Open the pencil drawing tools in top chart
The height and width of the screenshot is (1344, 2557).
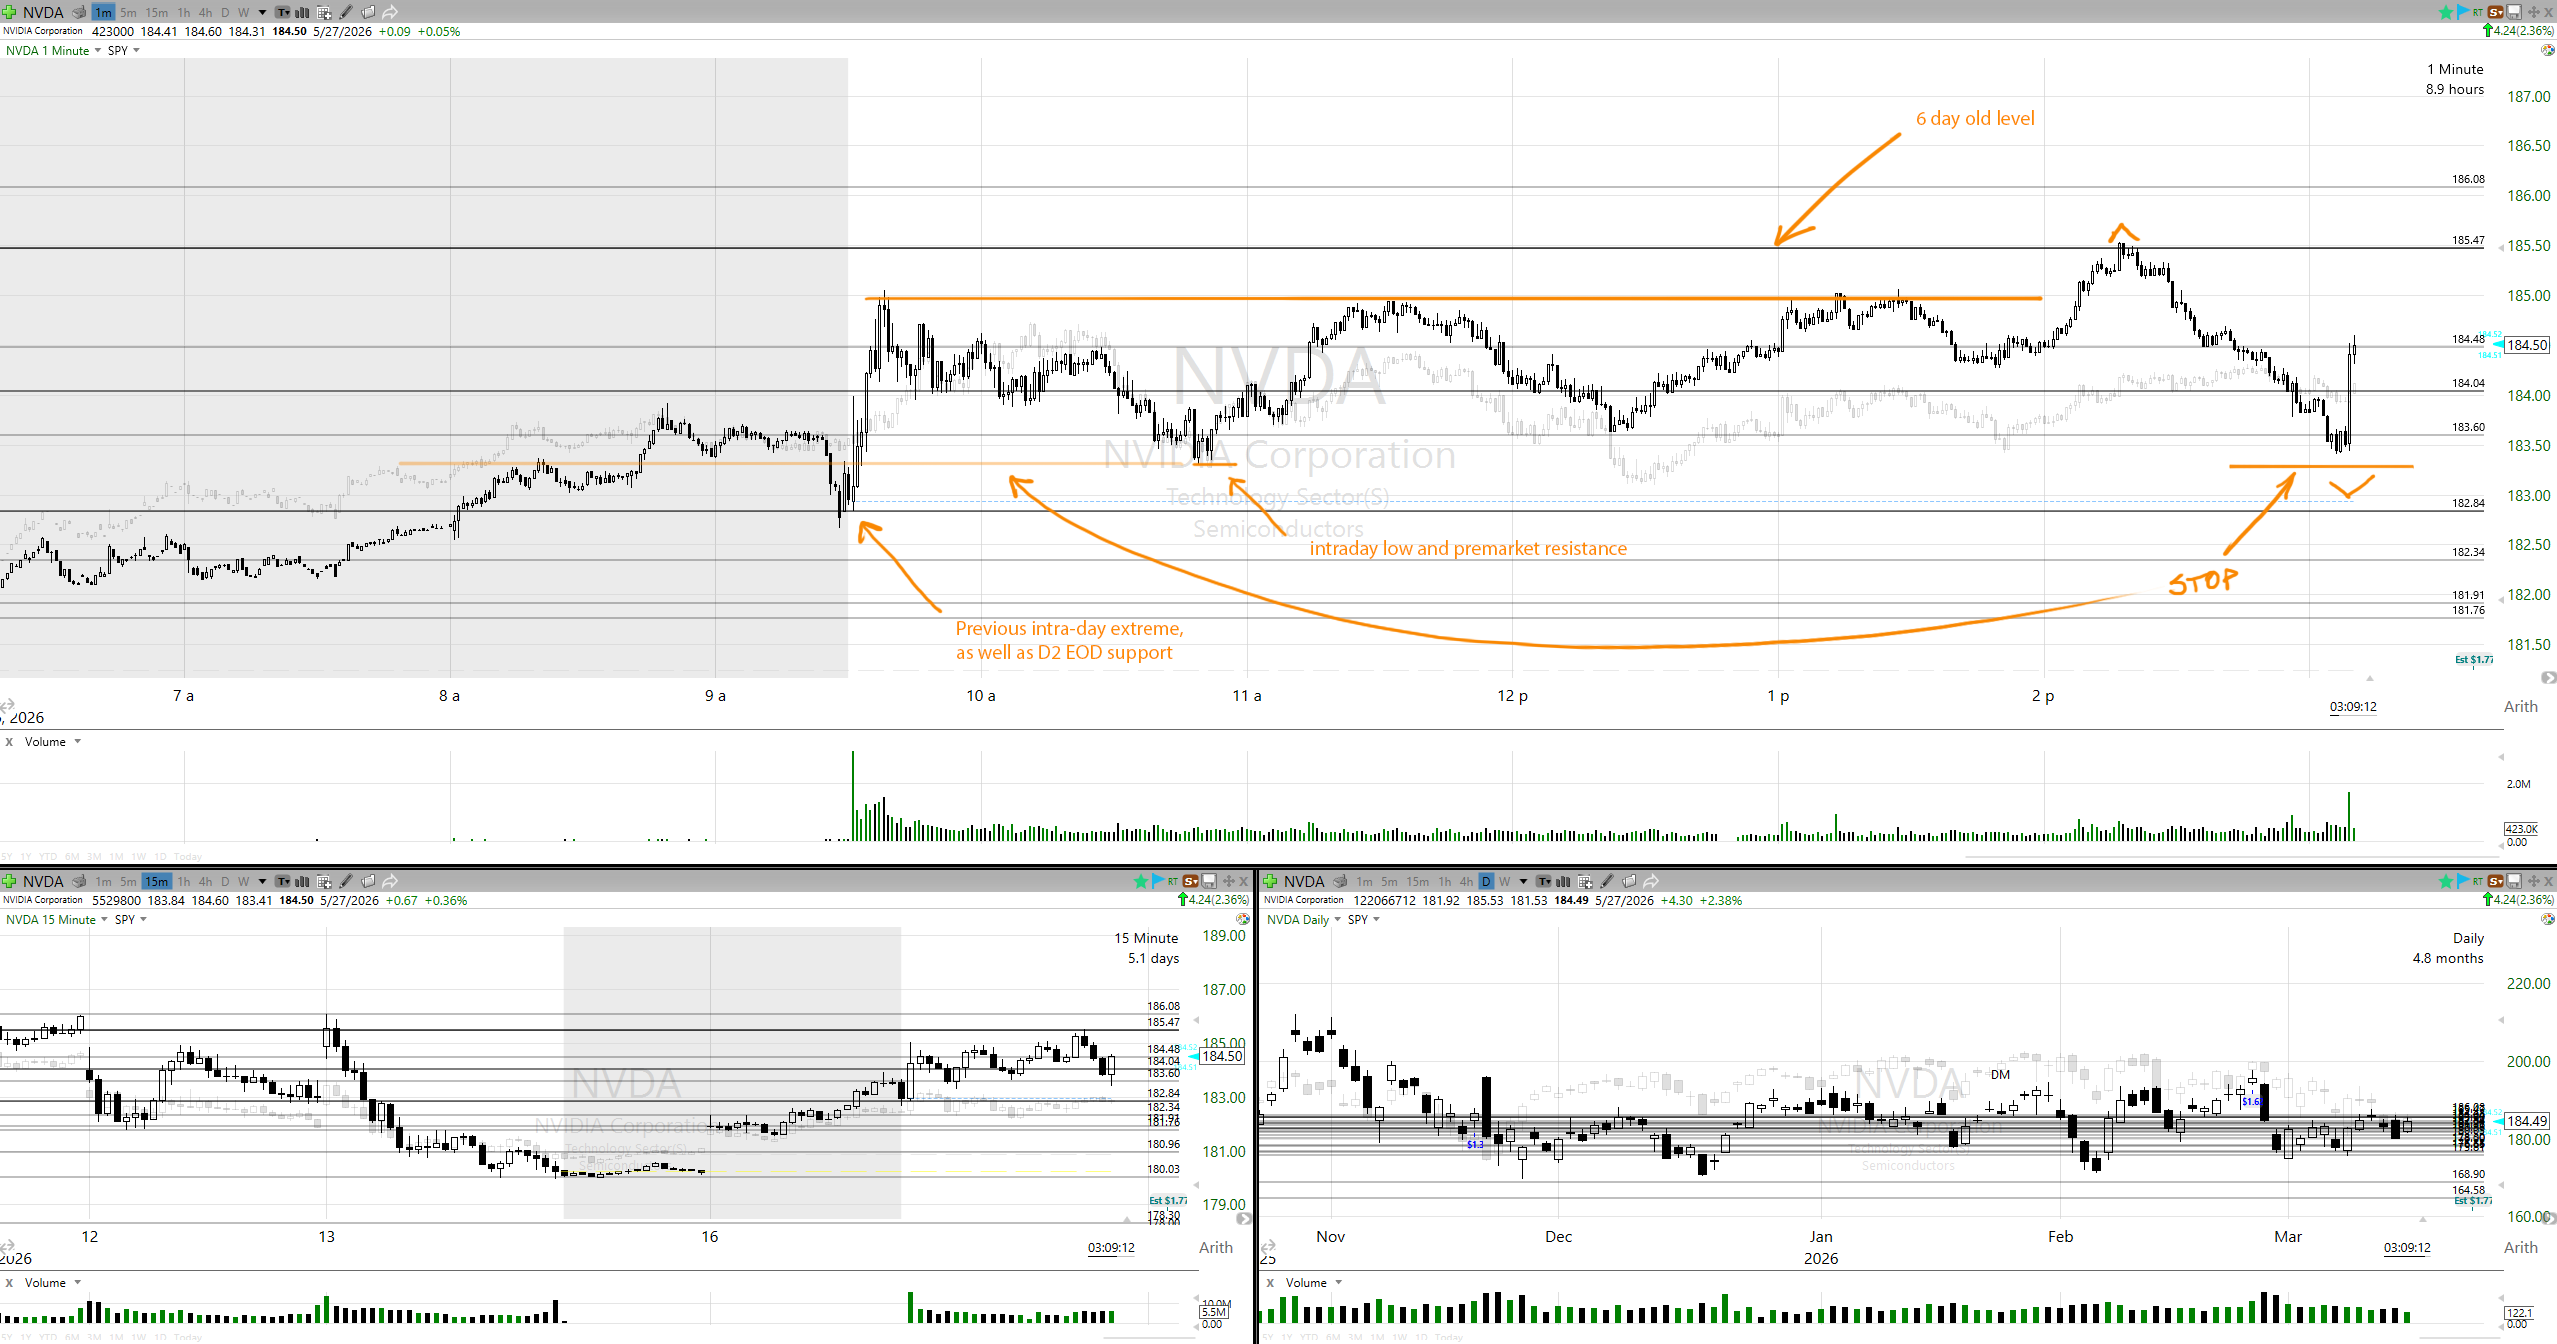(346, 12)
